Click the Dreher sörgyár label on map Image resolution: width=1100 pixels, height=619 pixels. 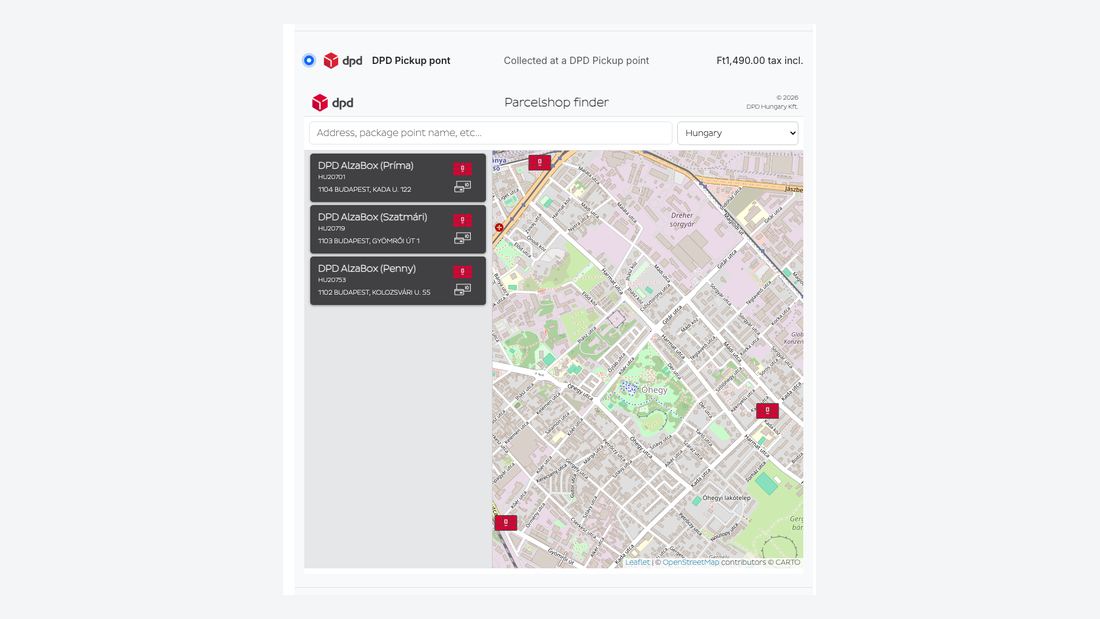click(682, 220)
